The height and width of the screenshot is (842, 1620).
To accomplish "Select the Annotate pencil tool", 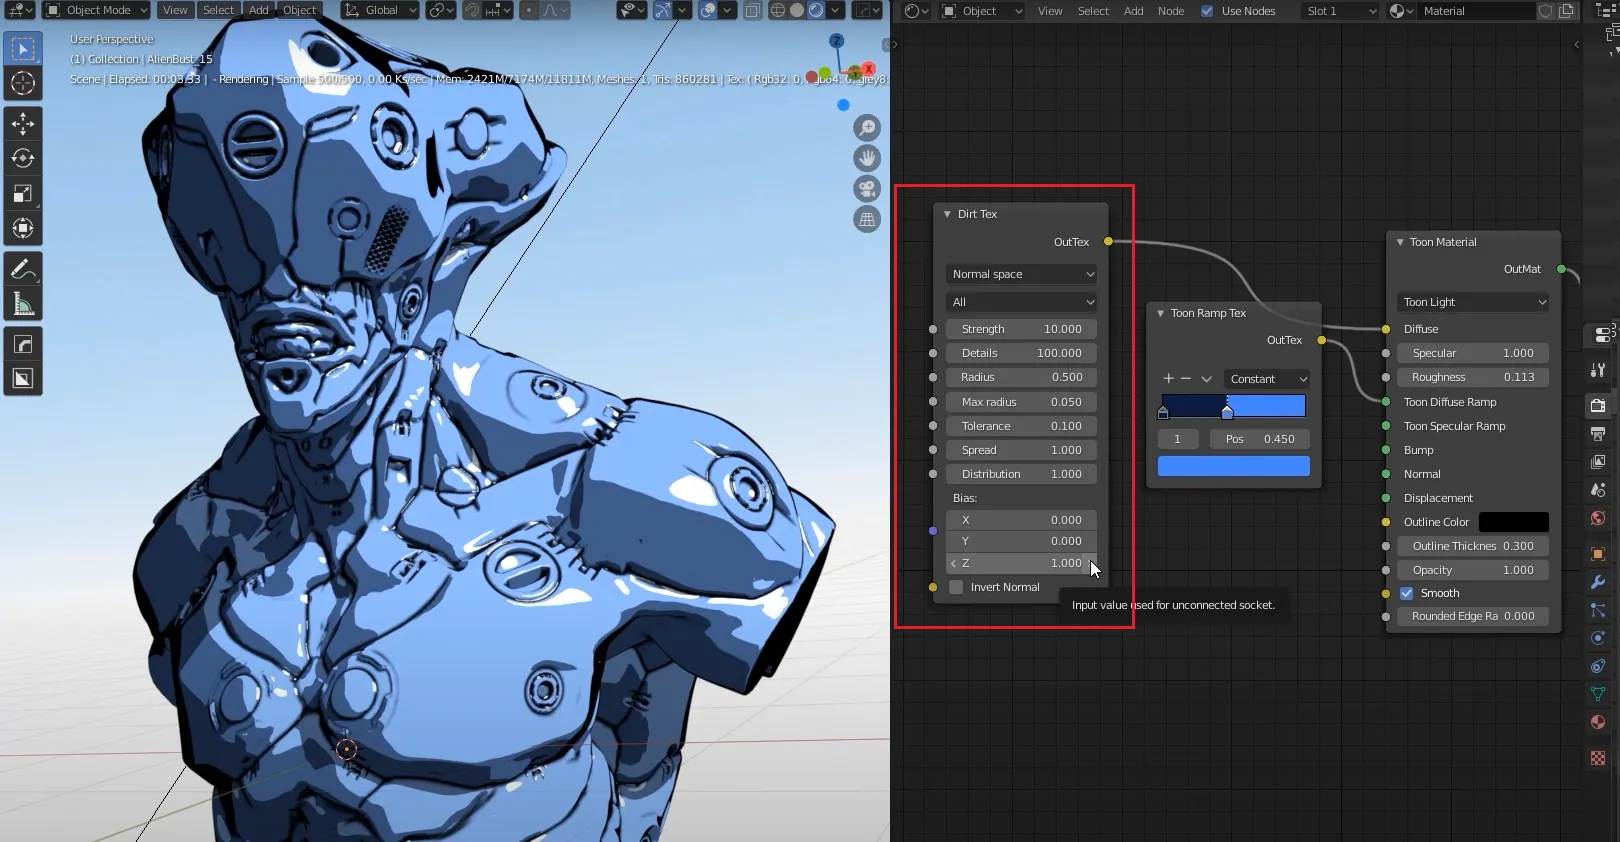I will coord(23,269).
